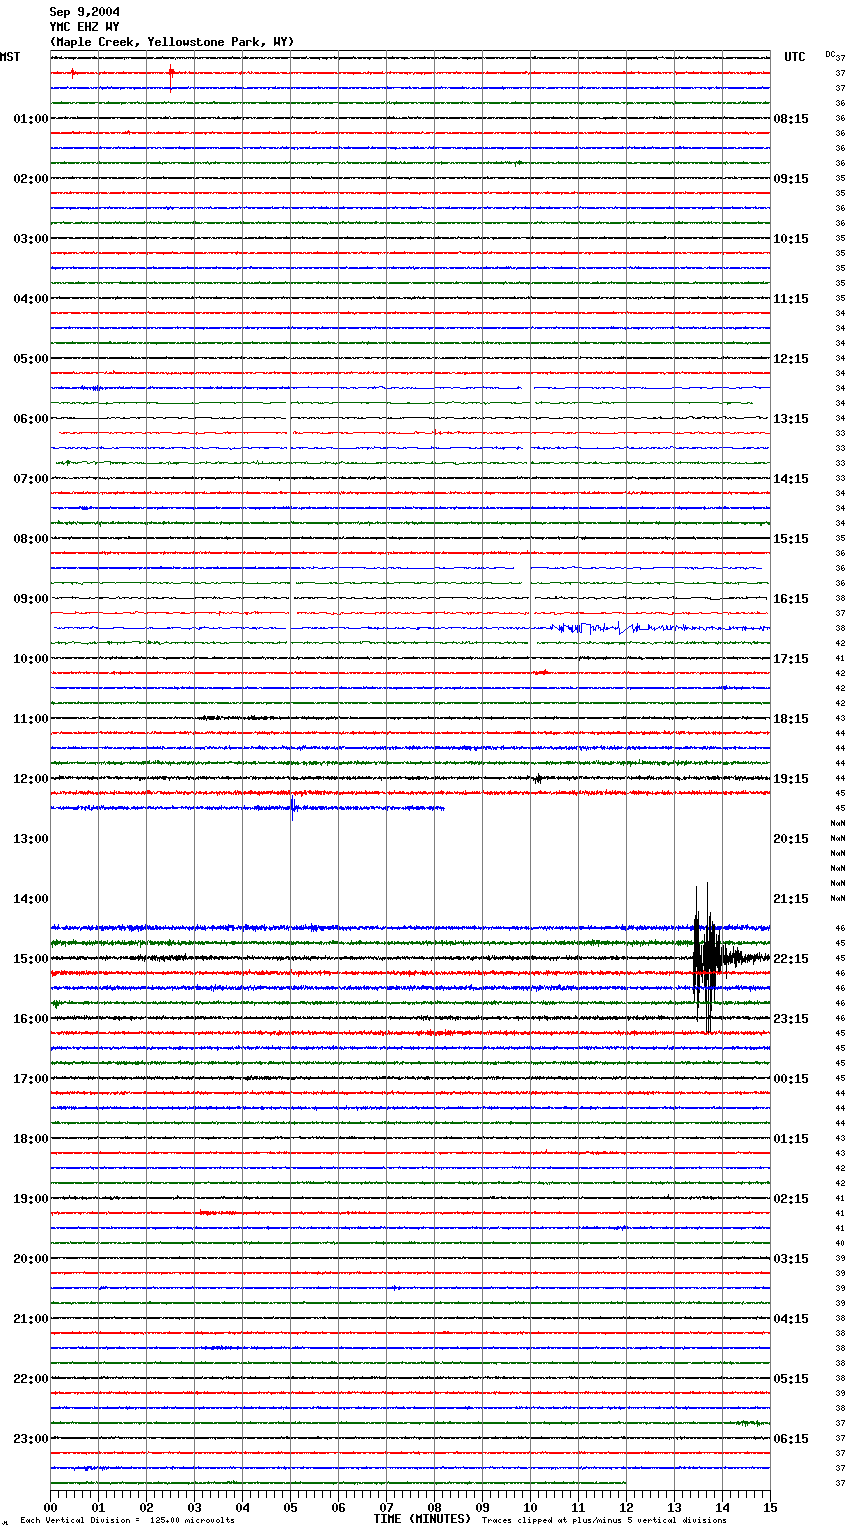Select the '08:00' MST hour label
The image size is (850, 1534).
(31, 539)
